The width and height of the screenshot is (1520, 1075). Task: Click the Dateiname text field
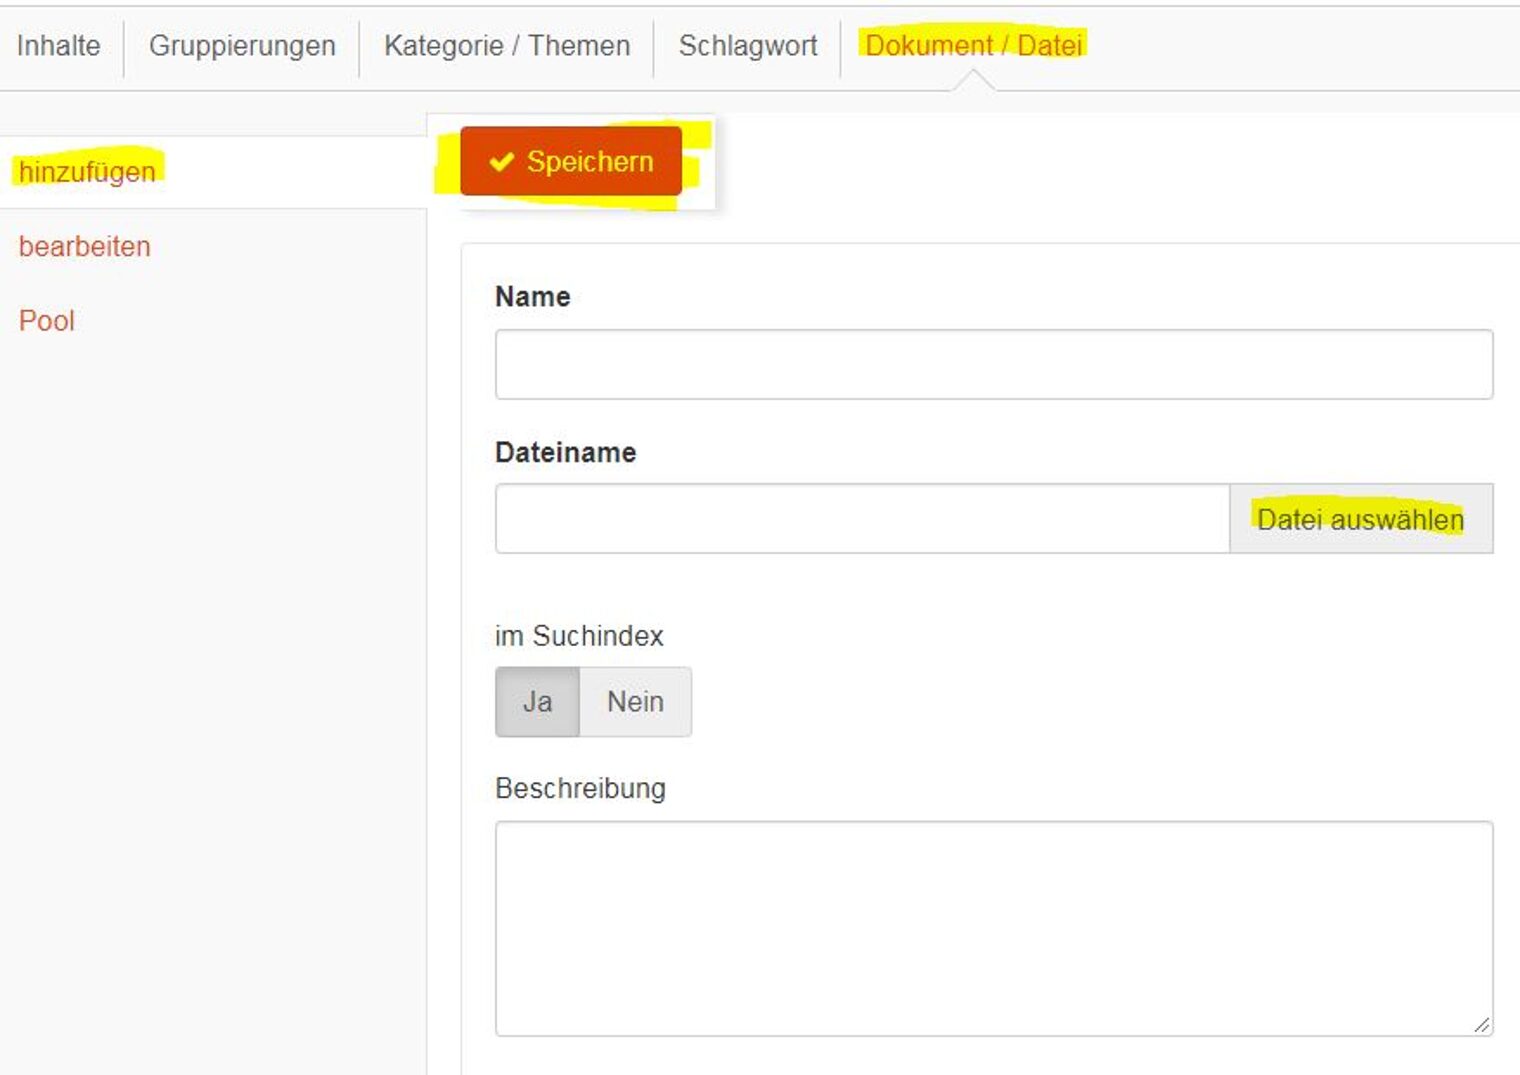[860, 517]
